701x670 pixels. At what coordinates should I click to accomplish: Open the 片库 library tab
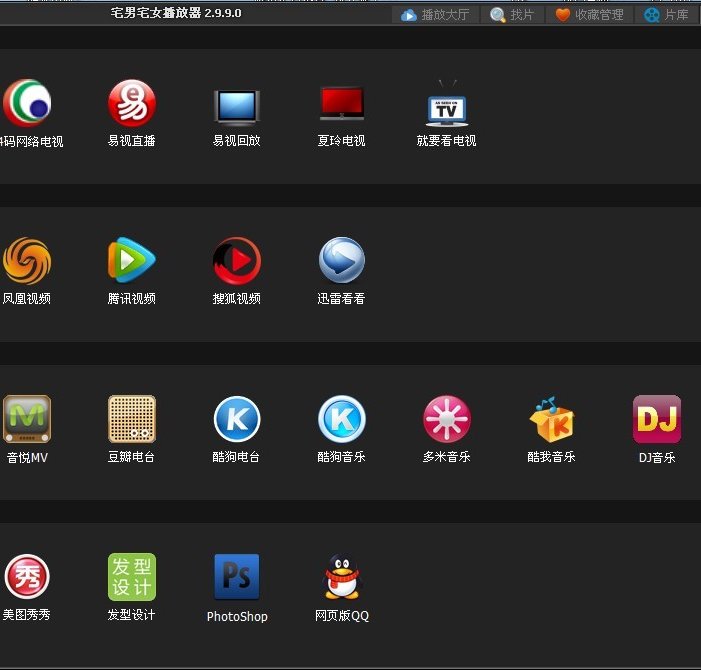click(667, 15)
